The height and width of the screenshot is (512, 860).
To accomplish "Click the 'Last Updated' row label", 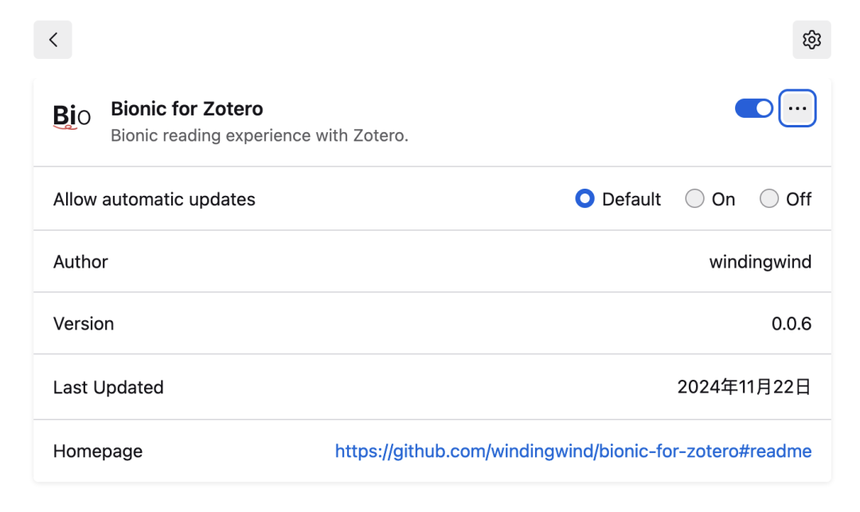I will coord(108,387).
